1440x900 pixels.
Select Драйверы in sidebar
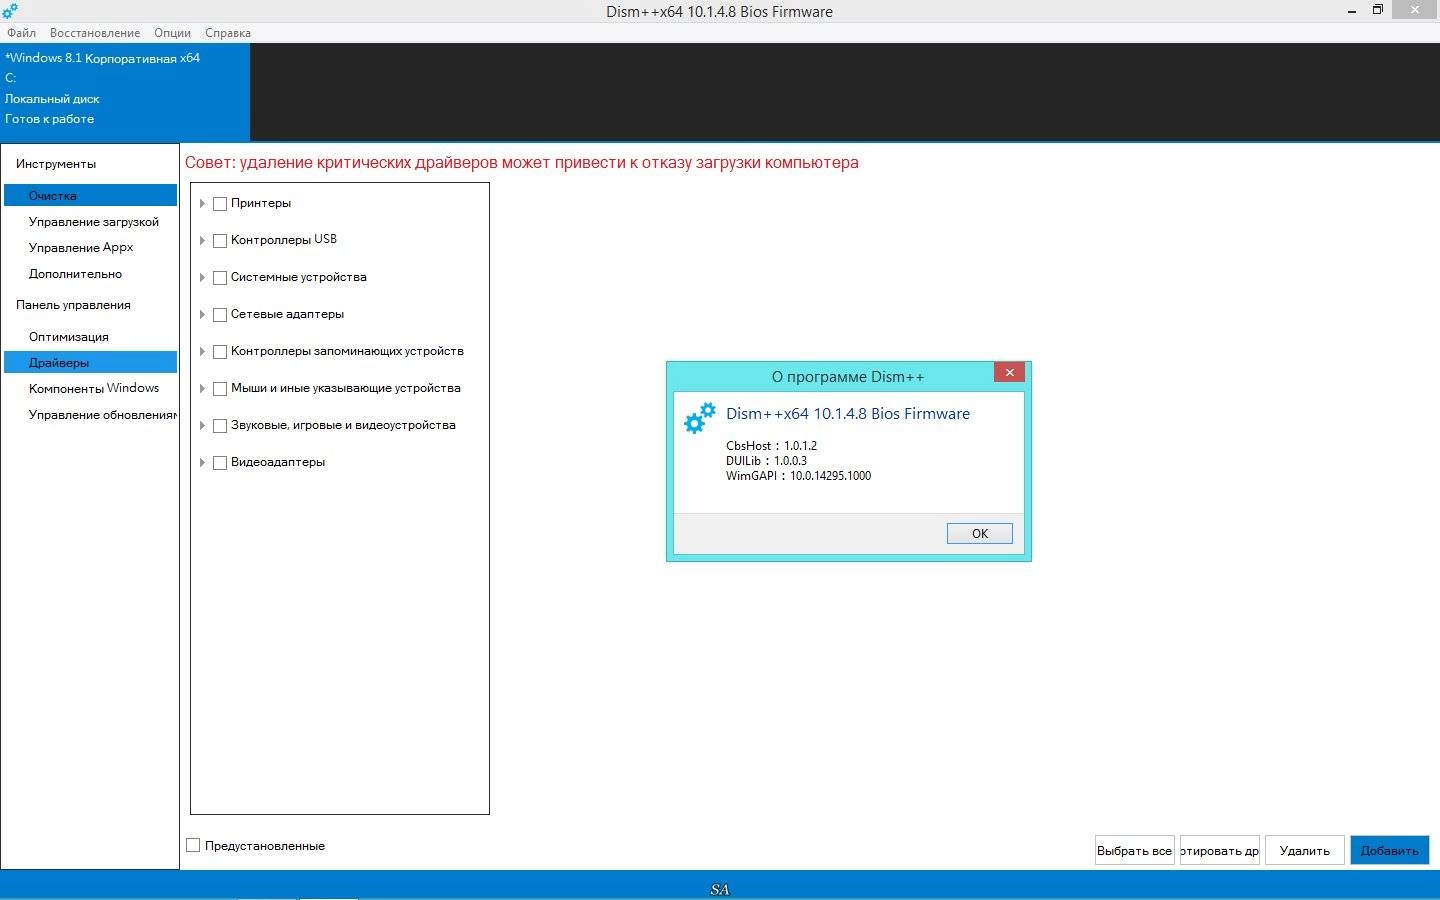[90, 362]
